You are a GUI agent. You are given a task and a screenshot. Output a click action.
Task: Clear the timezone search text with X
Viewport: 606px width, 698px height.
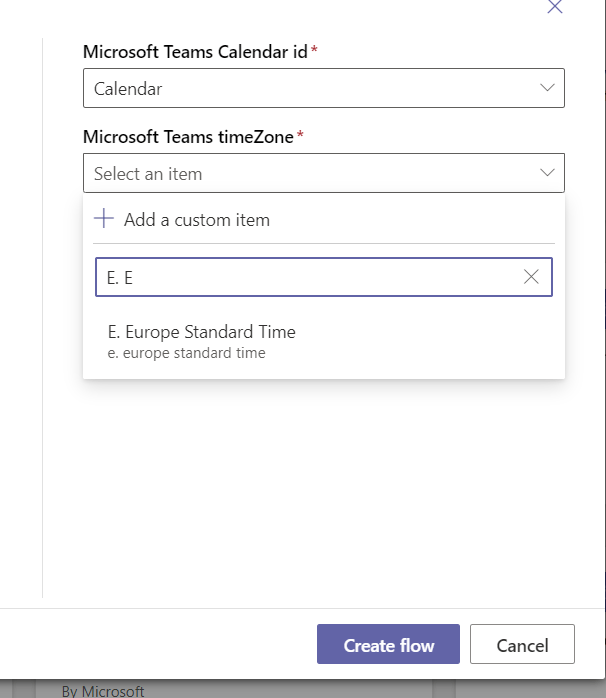[x=531, y=277]
